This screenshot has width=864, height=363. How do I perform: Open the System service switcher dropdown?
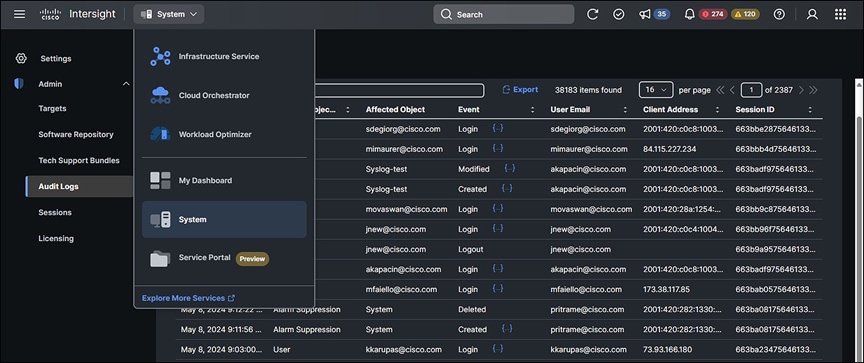(169, 14)
